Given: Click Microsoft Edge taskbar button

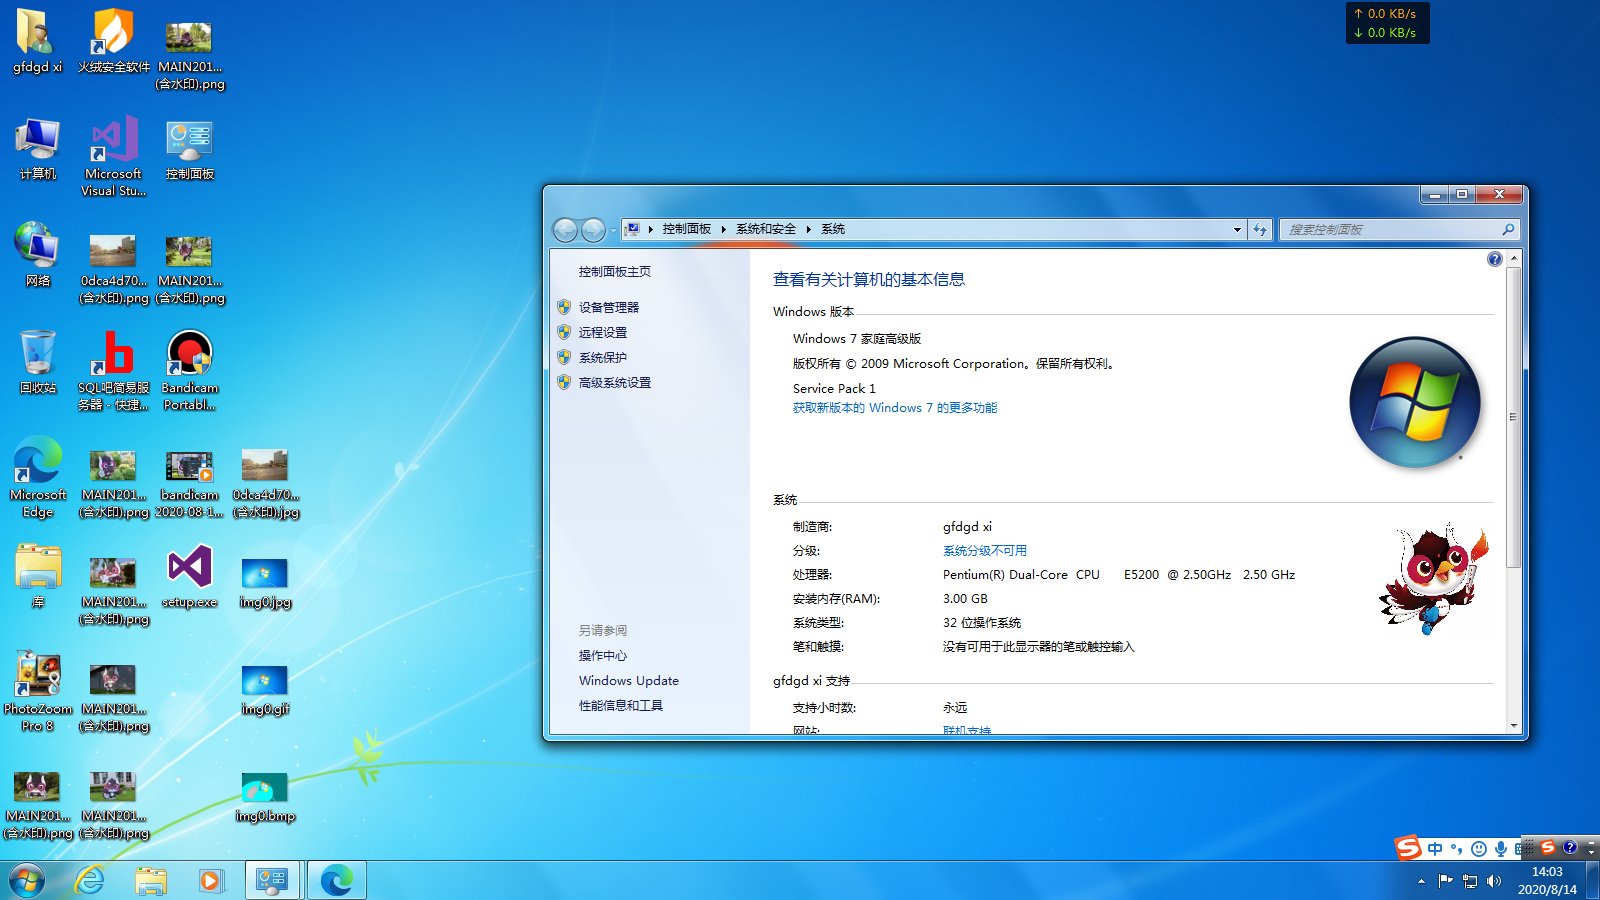Looking at the screenshot, I should [x=337, y=880].
